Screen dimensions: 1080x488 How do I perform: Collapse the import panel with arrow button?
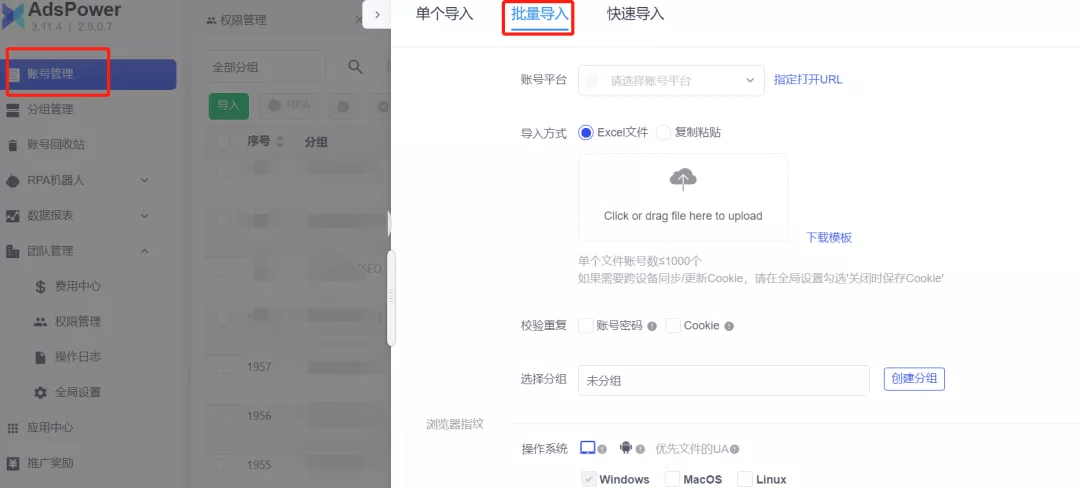(x=377, y=14)
